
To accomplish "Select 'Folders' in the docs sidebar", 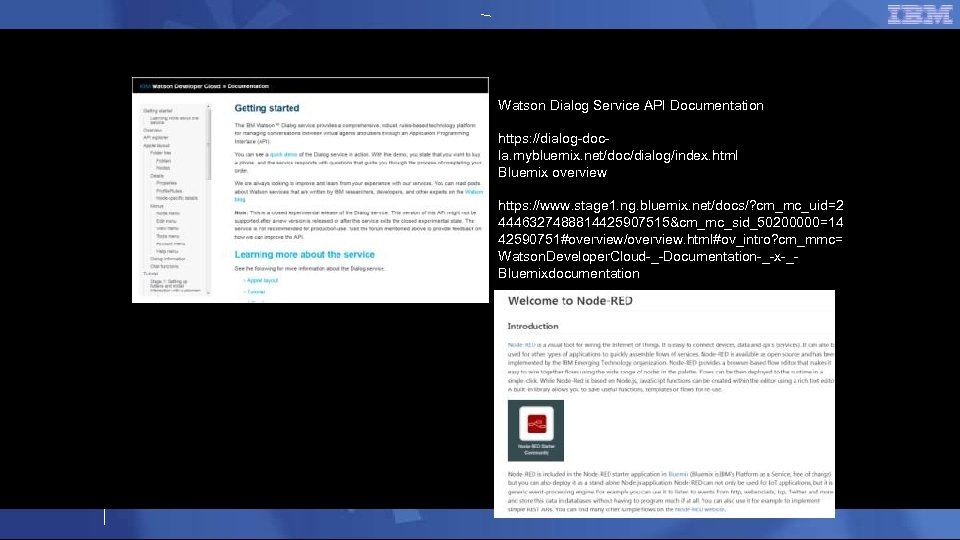I will 163,160.
